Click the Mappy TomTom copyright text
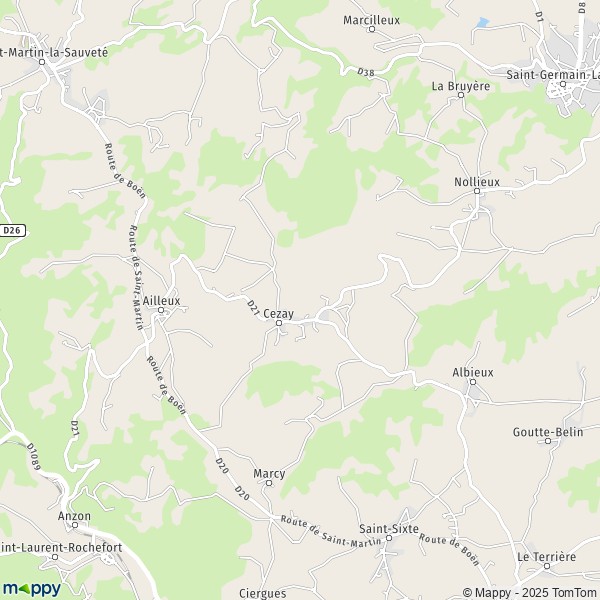600x600 pixels. pyautogui.click(x=531, y=593)
